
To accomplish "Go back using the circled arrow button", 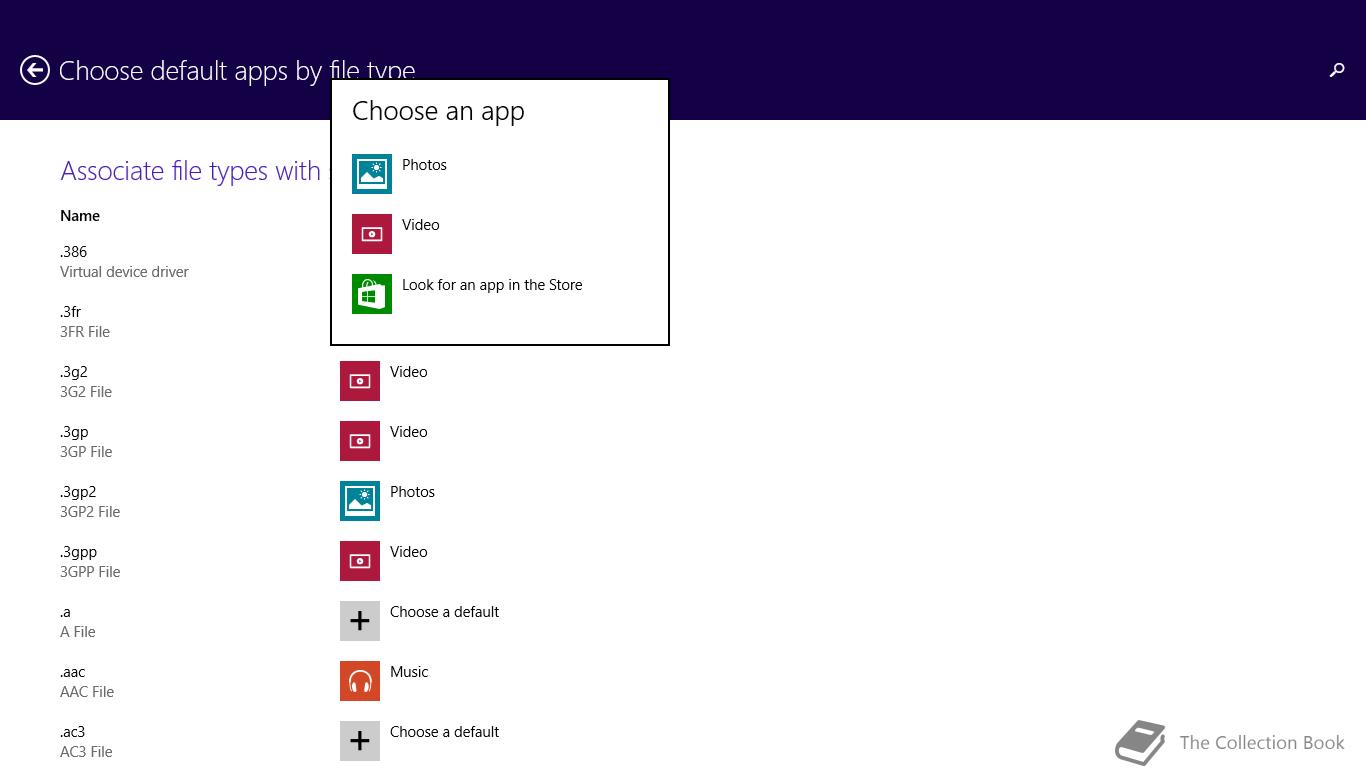I will click(x=35, y=70).
